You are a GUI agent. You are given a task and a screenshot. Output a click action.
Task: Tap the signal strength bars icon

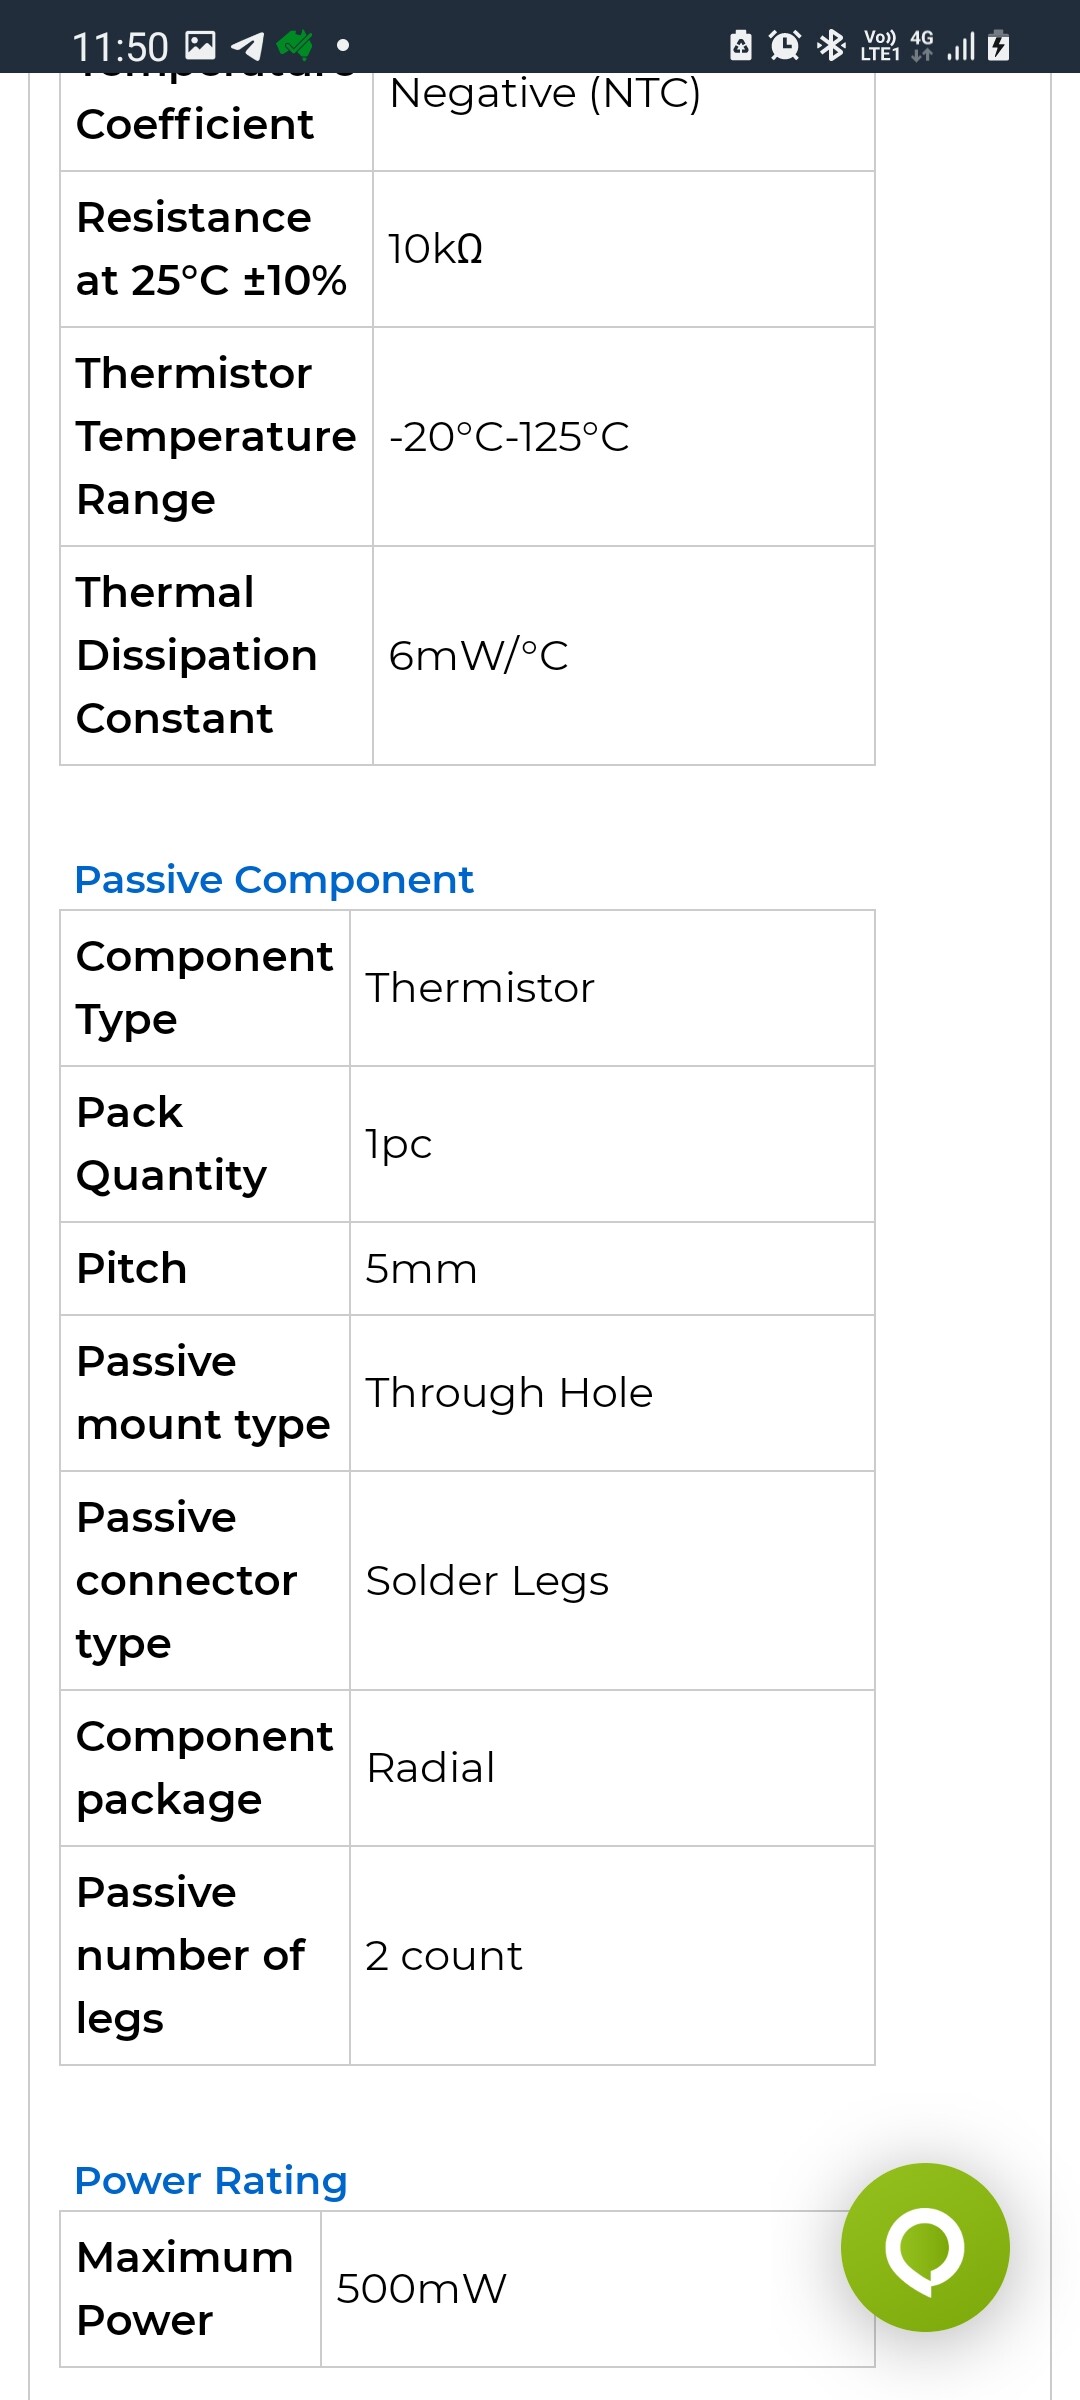click(x=961, y=46)
